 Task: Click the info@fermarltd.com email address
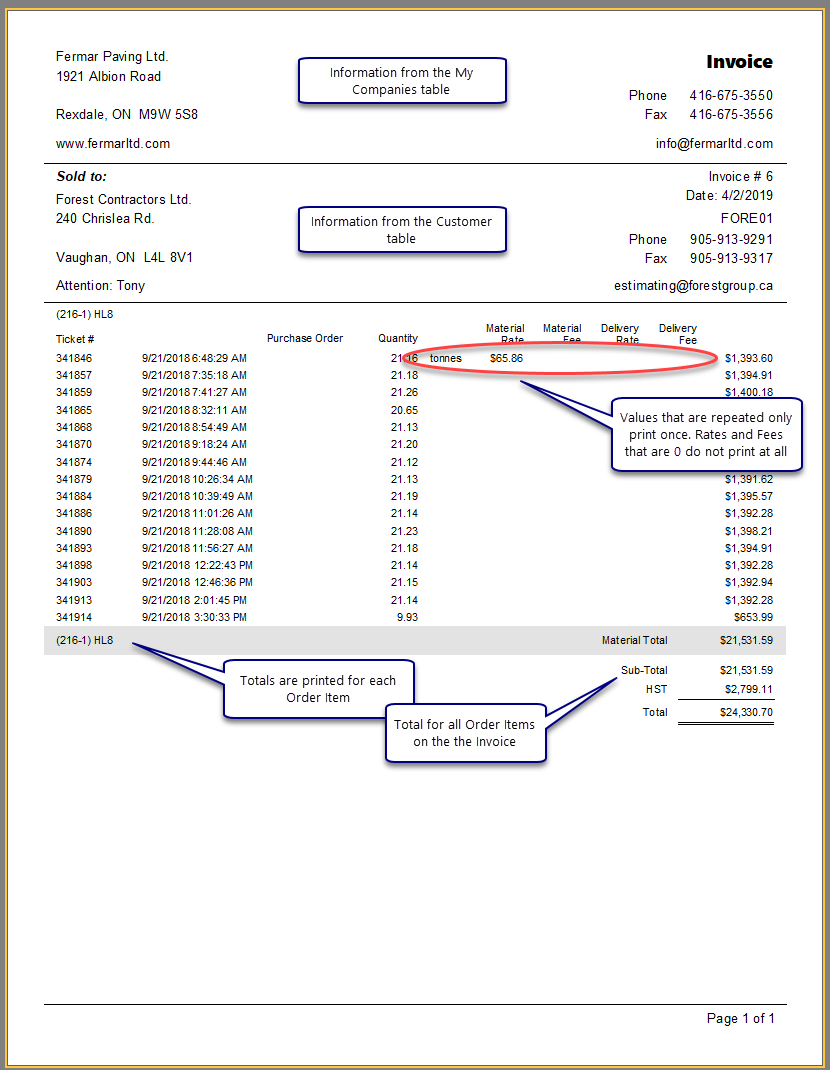(x=714, y=143)
